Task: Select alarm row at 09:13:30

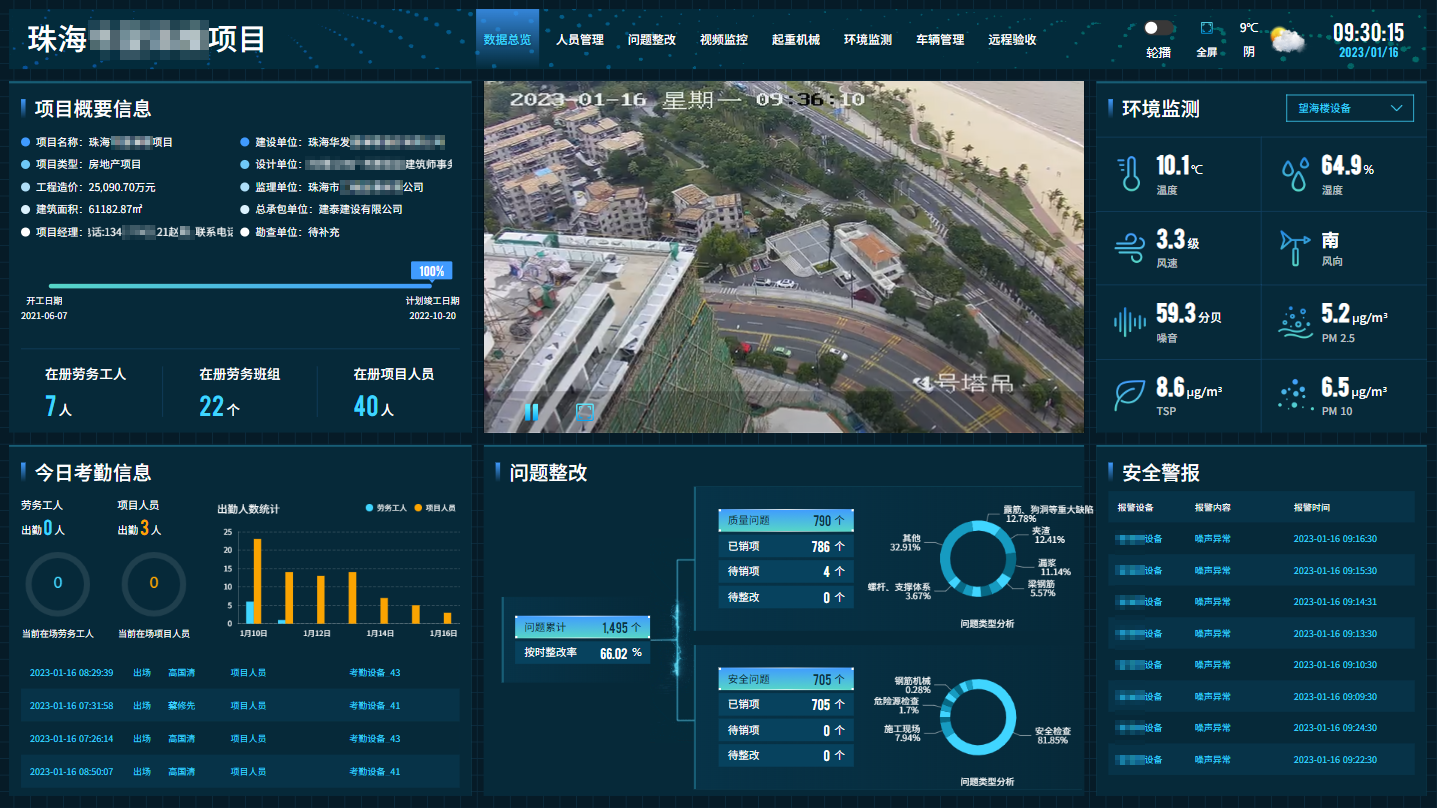Action: click(x=1261, y=633)
